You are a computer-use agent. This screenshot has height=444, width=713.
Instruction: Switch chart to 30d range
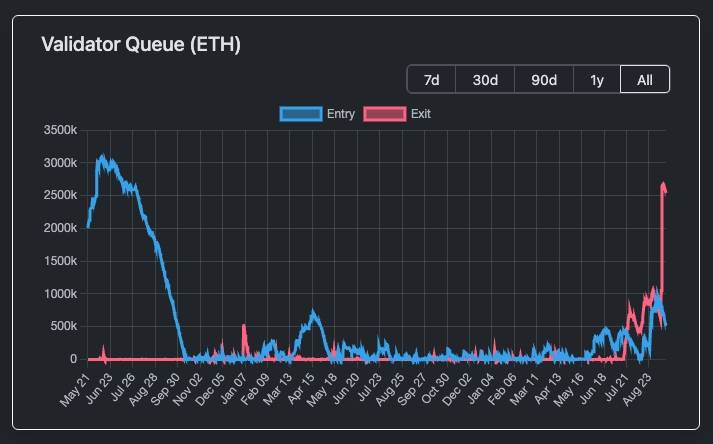pyautogui.click(x=485, y=80)
